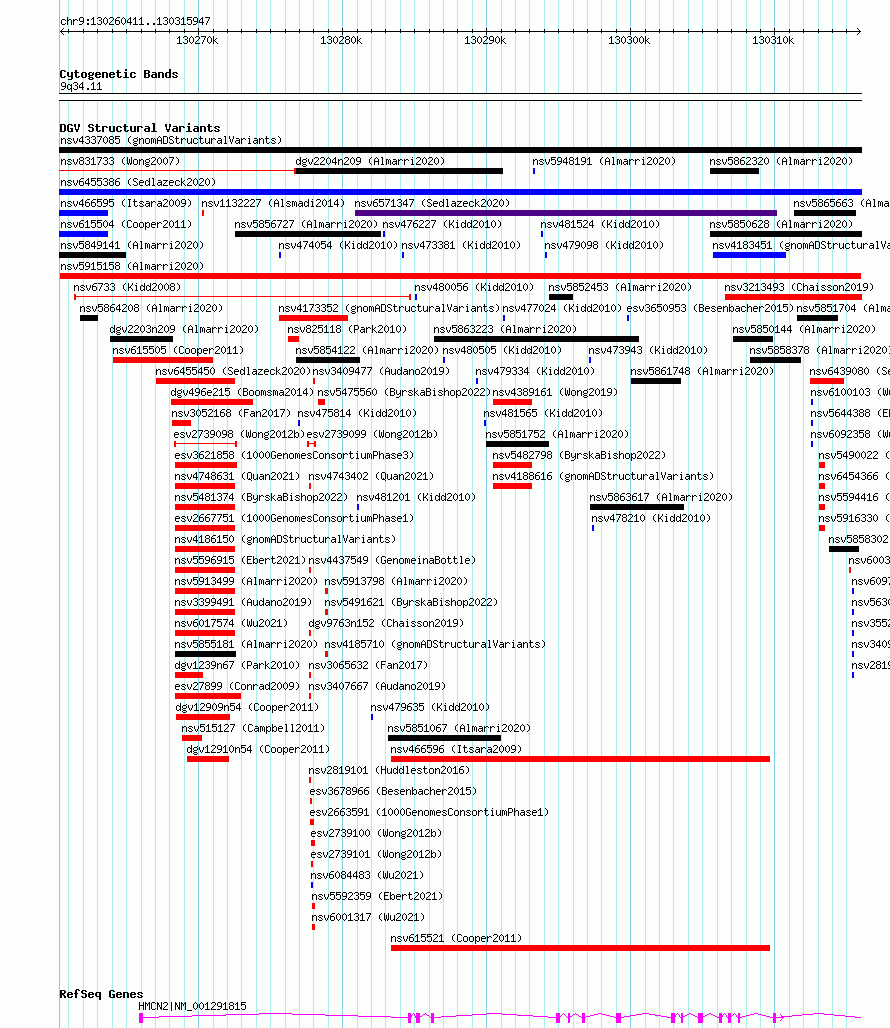Open nsv5863223 (Almarri2020) variant
890x1028 pixels.
(505, 329)
